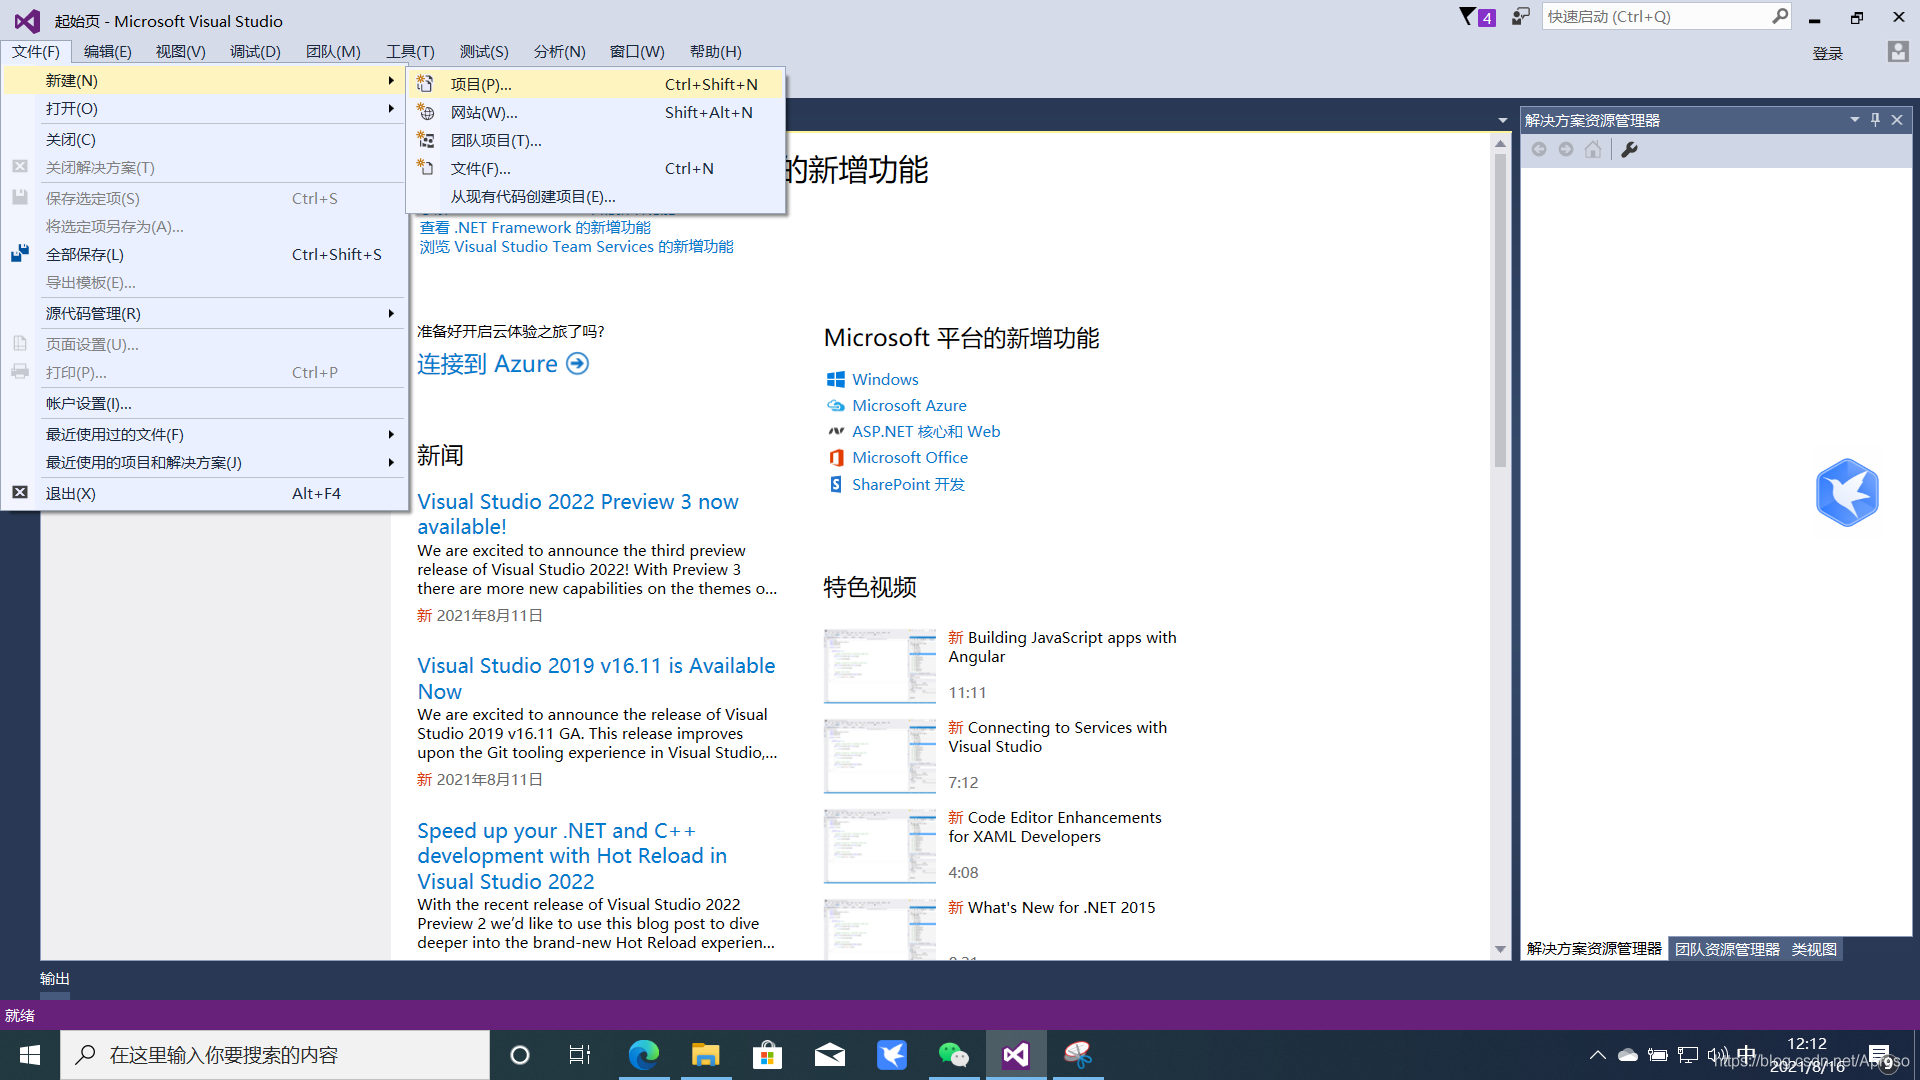The image size is (1920, 1080).
Task: Select 文件(F)... from New submenu
Action: coord(596,168)
